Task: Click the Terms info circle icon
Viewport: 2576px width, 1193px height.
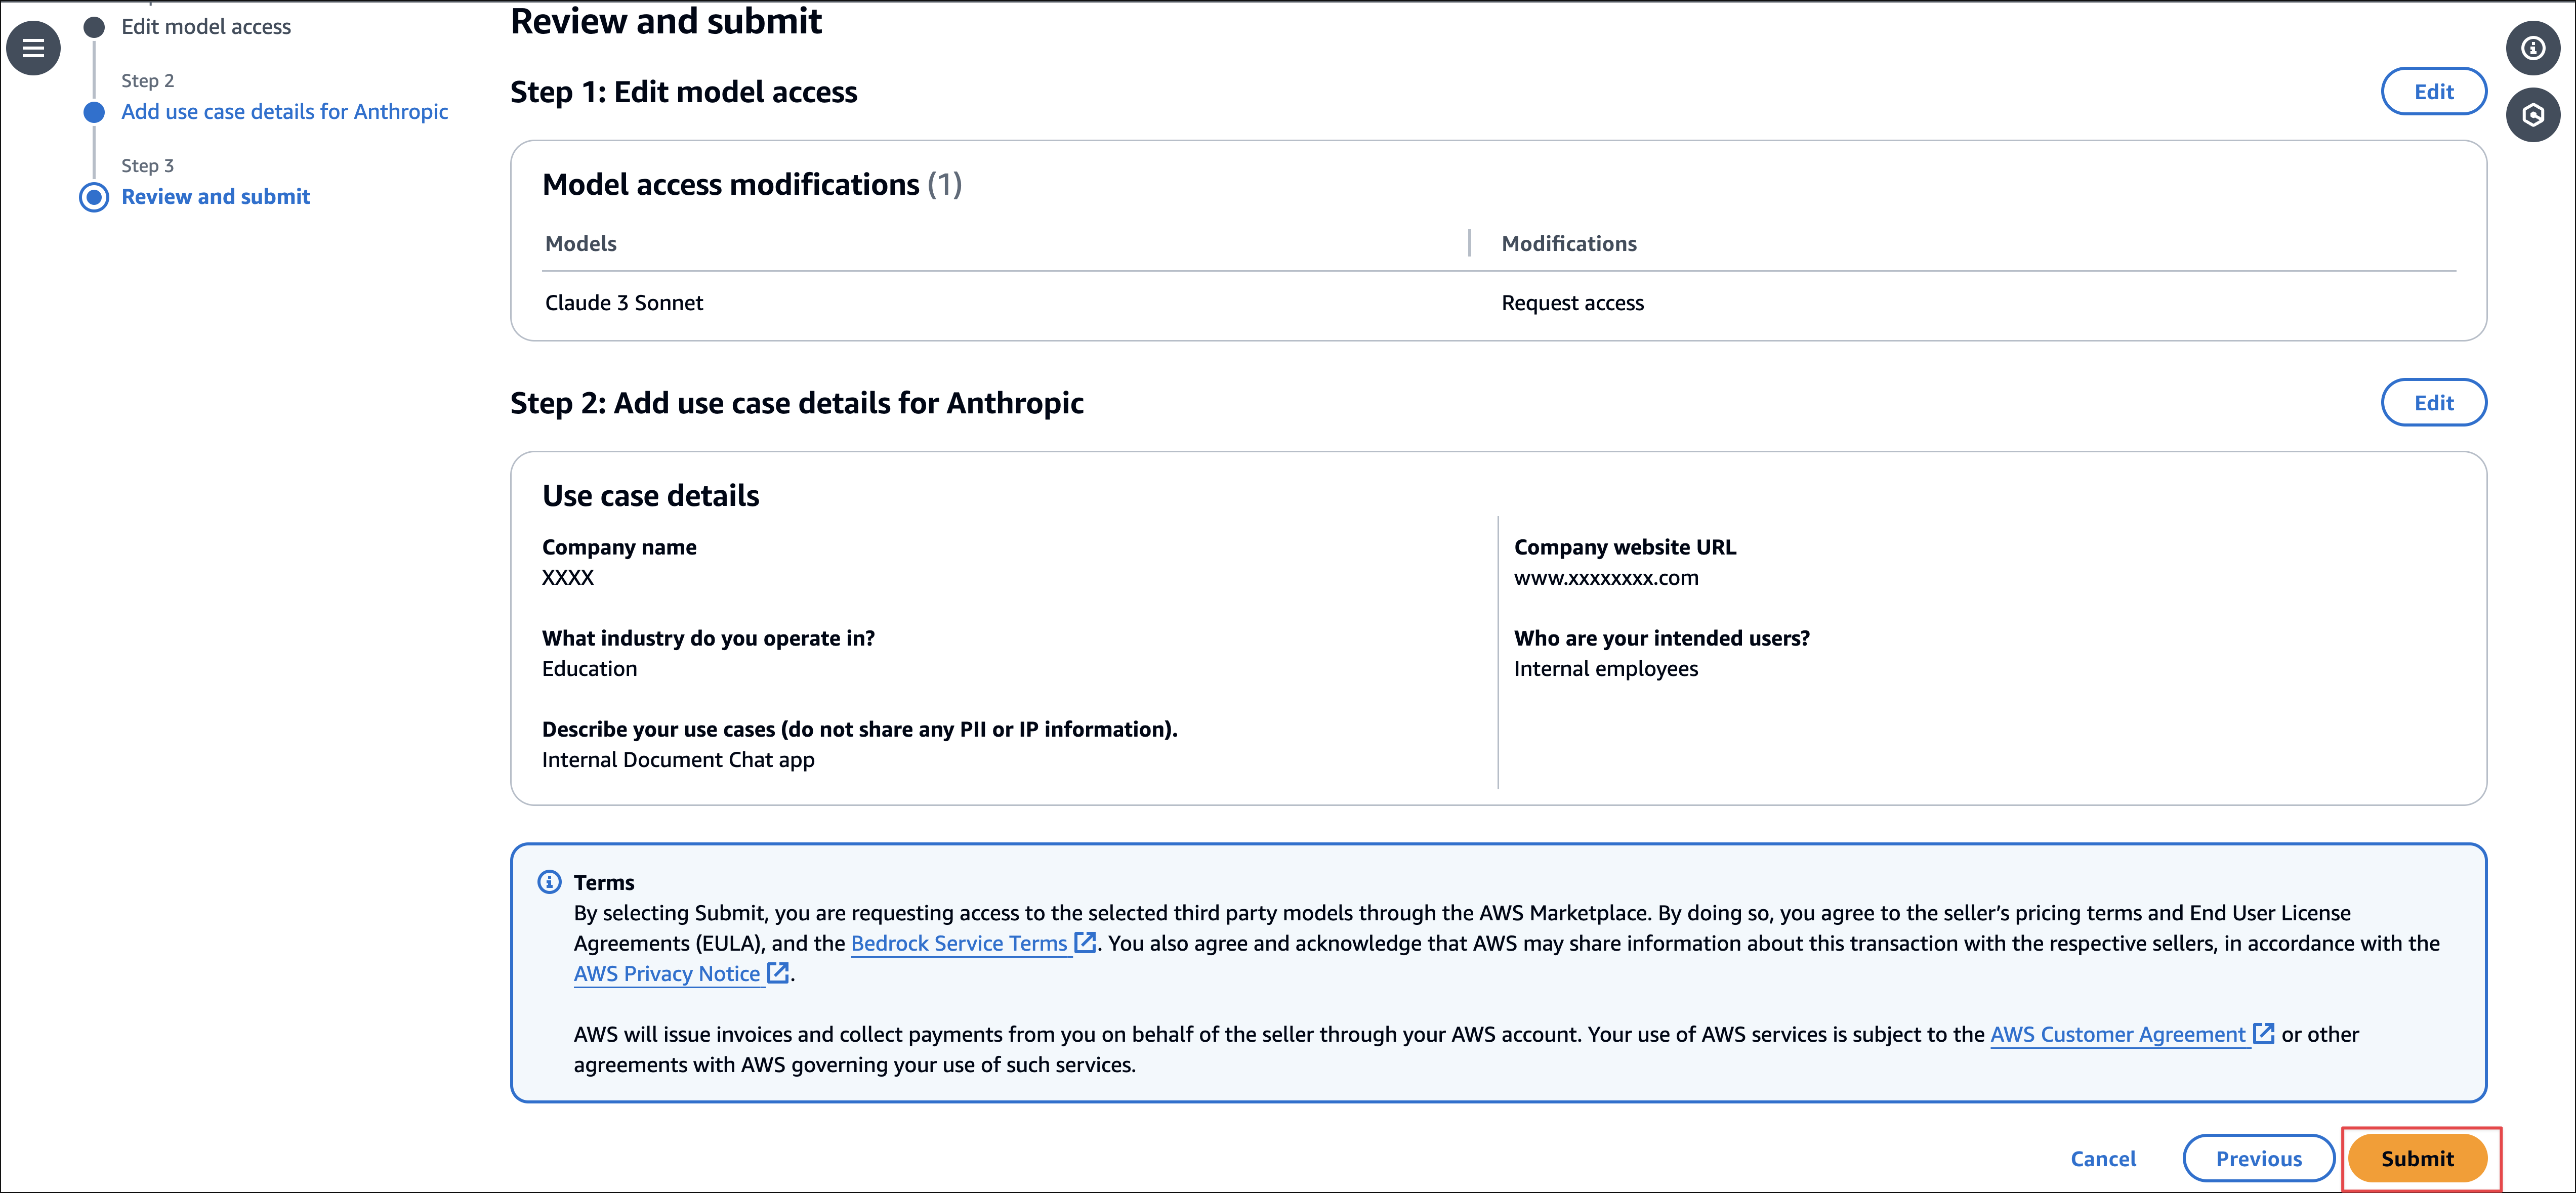Action: pos(549,881)
